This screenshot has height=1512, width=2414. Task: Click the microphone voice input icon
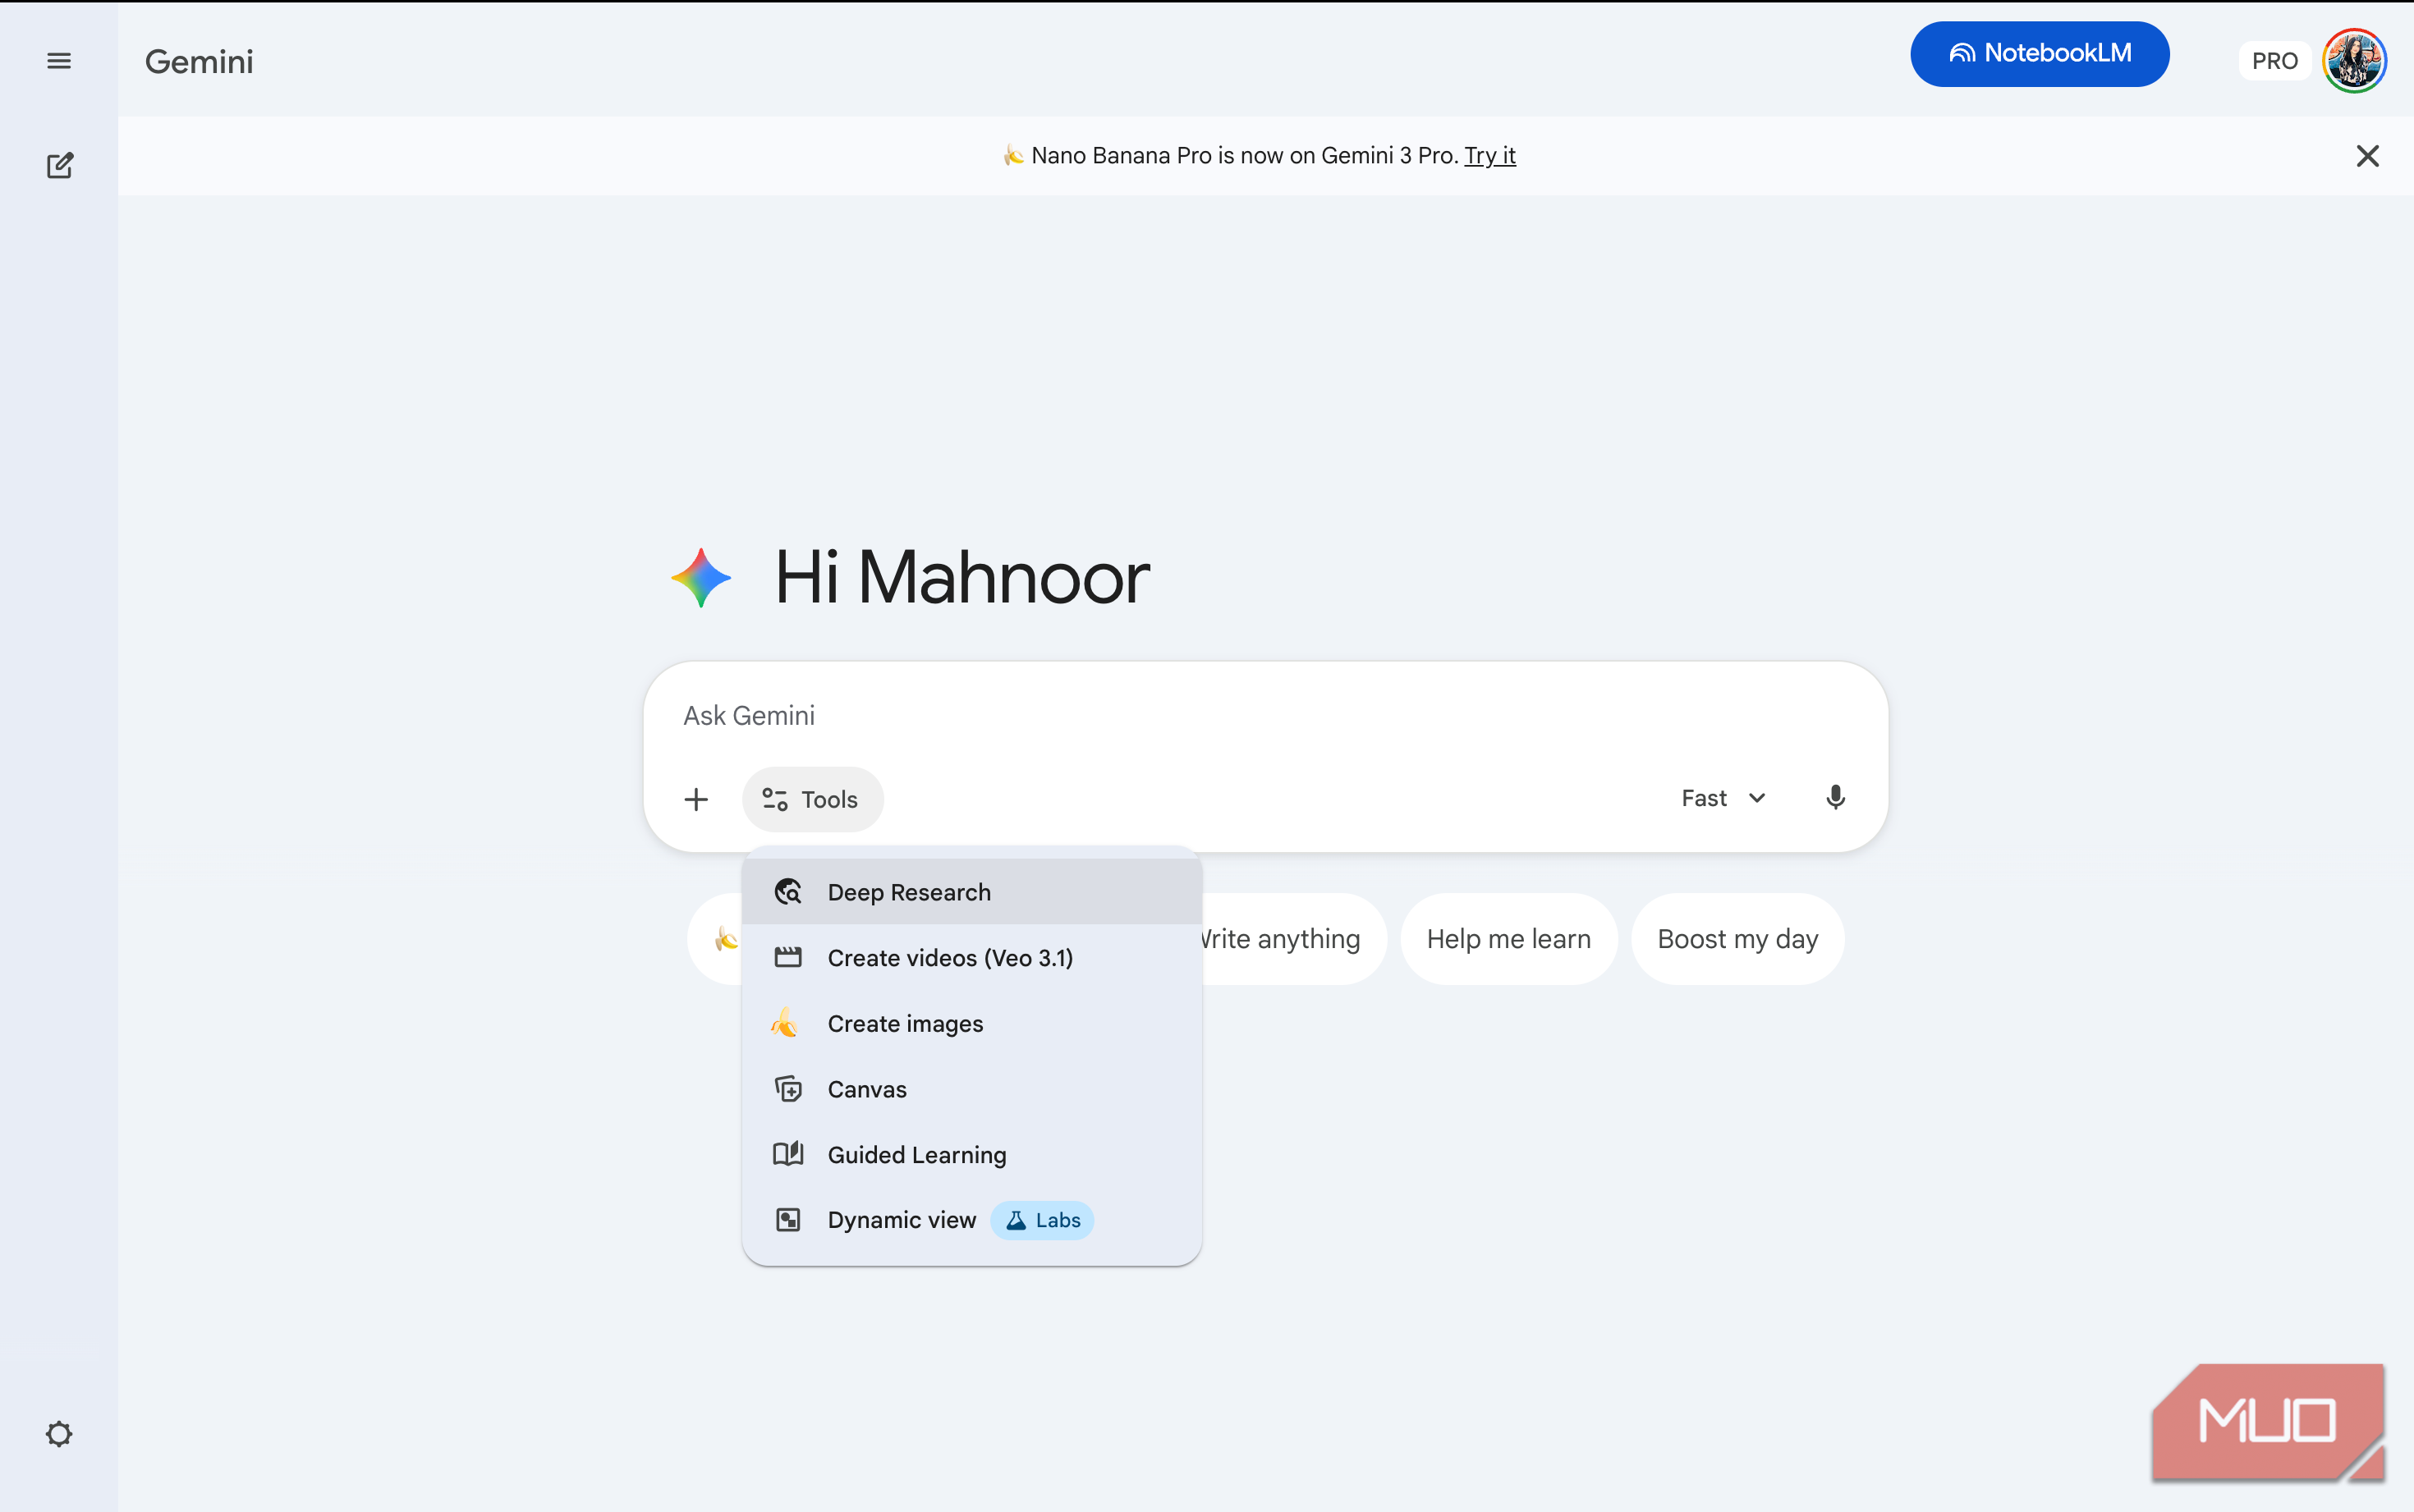(x=1835, y=798)
